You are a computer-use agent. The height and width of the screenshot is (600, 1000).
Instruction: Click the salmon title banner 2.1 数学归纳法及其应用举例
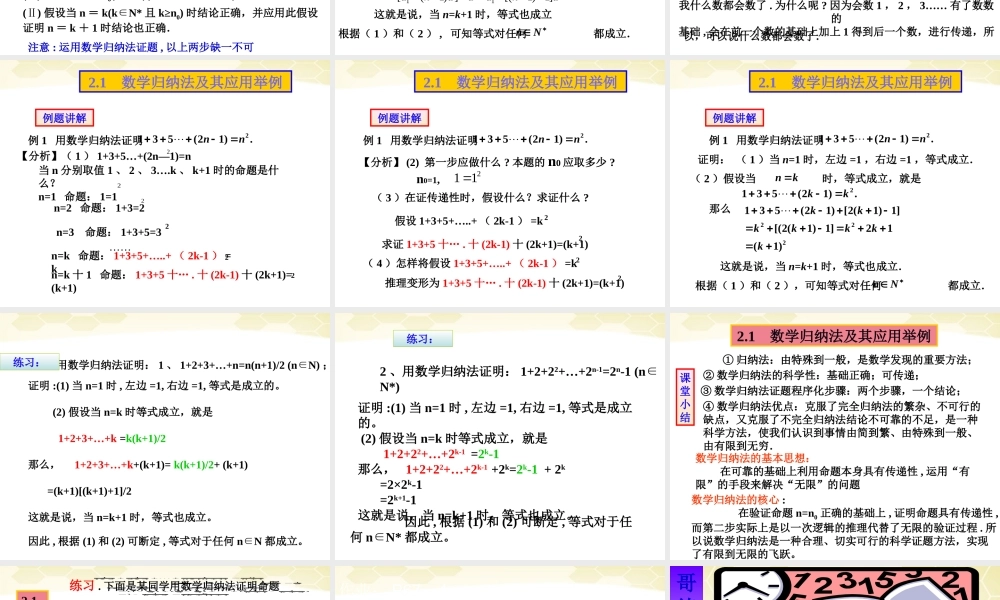pyautogui.click(x=834, y=336)
